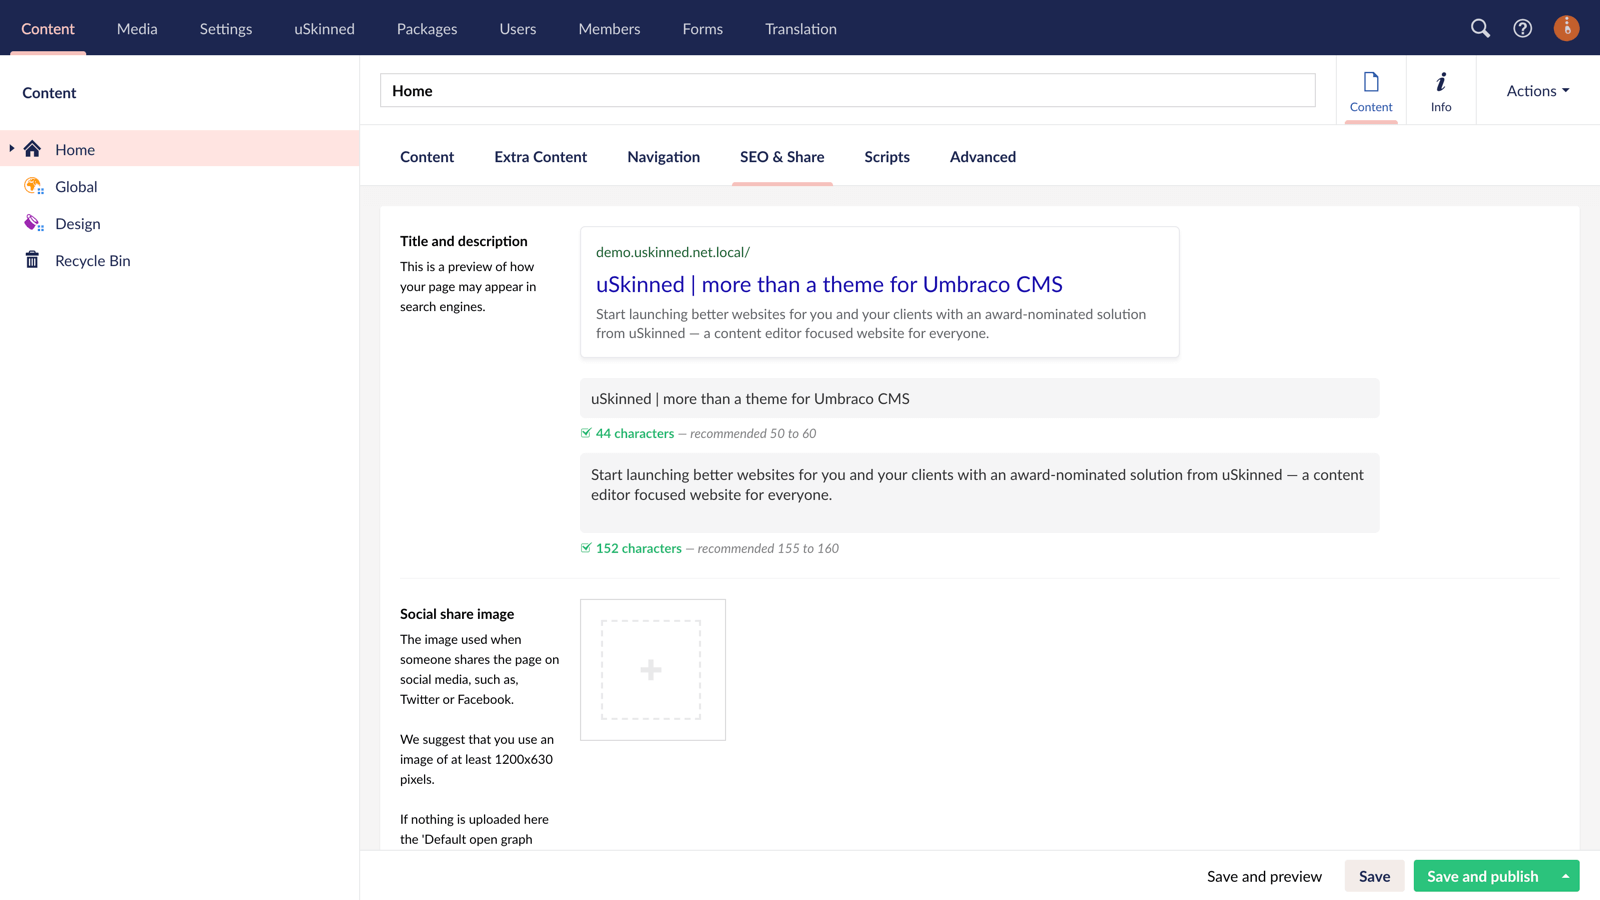Open the Recycle Bin trash icon
1600x900 pixels.
click(x=32, y=260)
